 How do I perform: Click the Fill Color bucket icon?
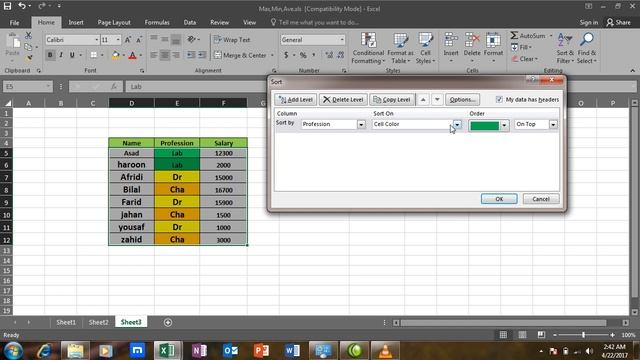(x=116, y=55)
